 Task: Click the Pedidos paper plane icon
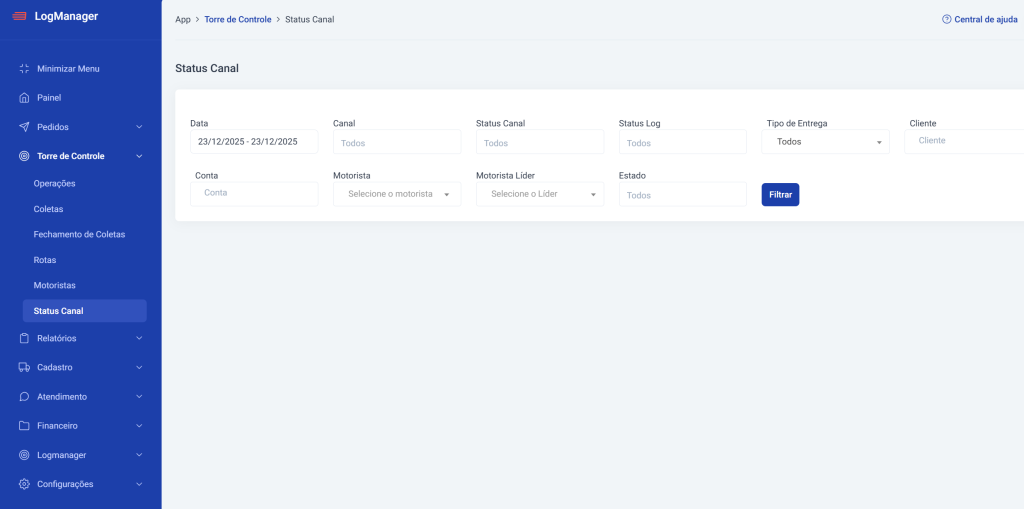click(24, 127)
